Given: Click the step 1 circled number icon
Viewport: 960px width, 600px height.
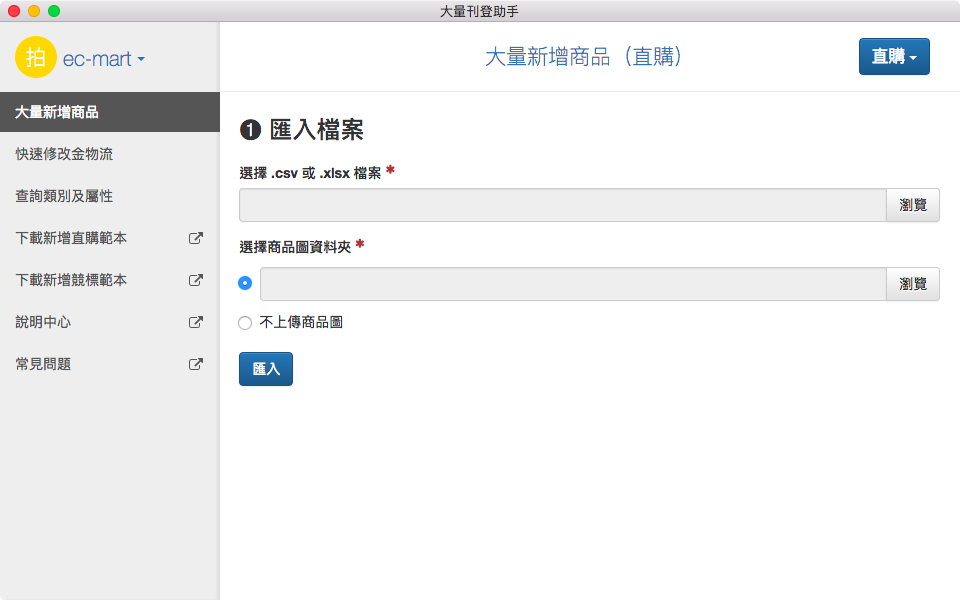Looking at the screenshot, I should click(x=250, y=130).
